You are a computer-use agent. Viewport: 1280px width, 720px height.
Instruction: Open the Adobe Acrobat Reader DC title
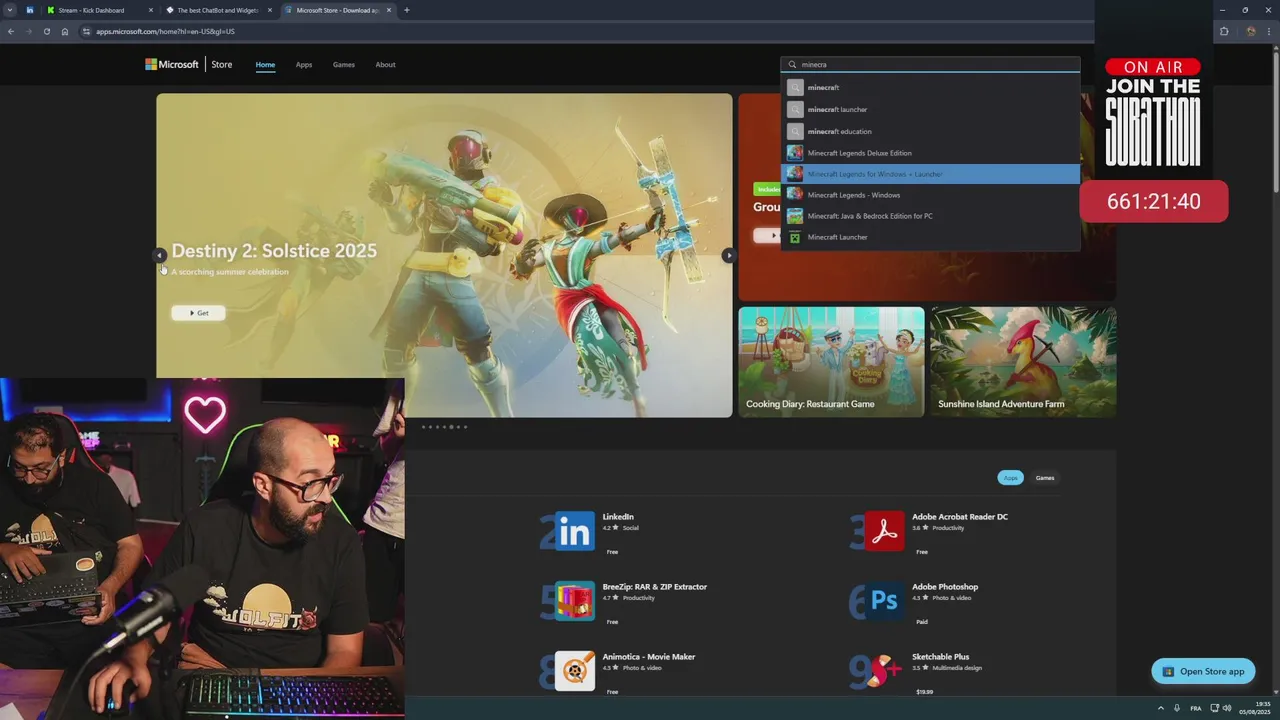960,517
